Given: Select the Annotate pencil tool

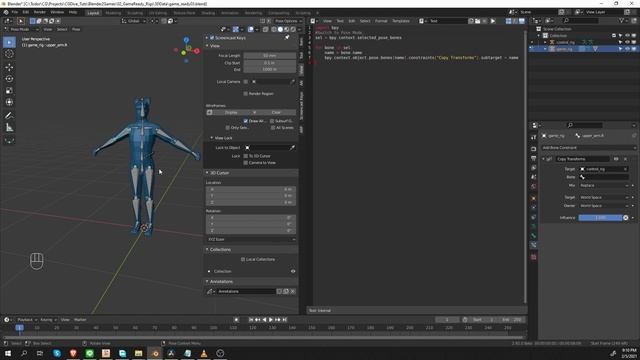Looking at the screenshot, I should click(9, 116).
